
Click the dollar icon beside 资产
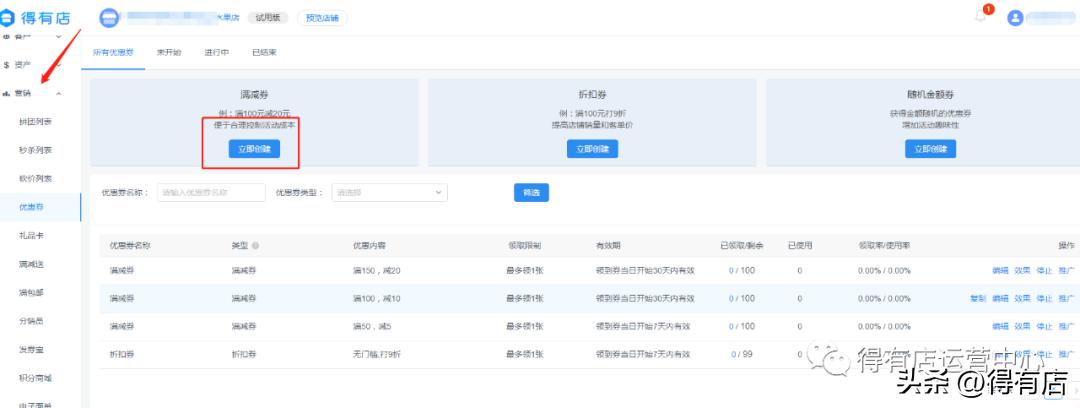[6, 65]
